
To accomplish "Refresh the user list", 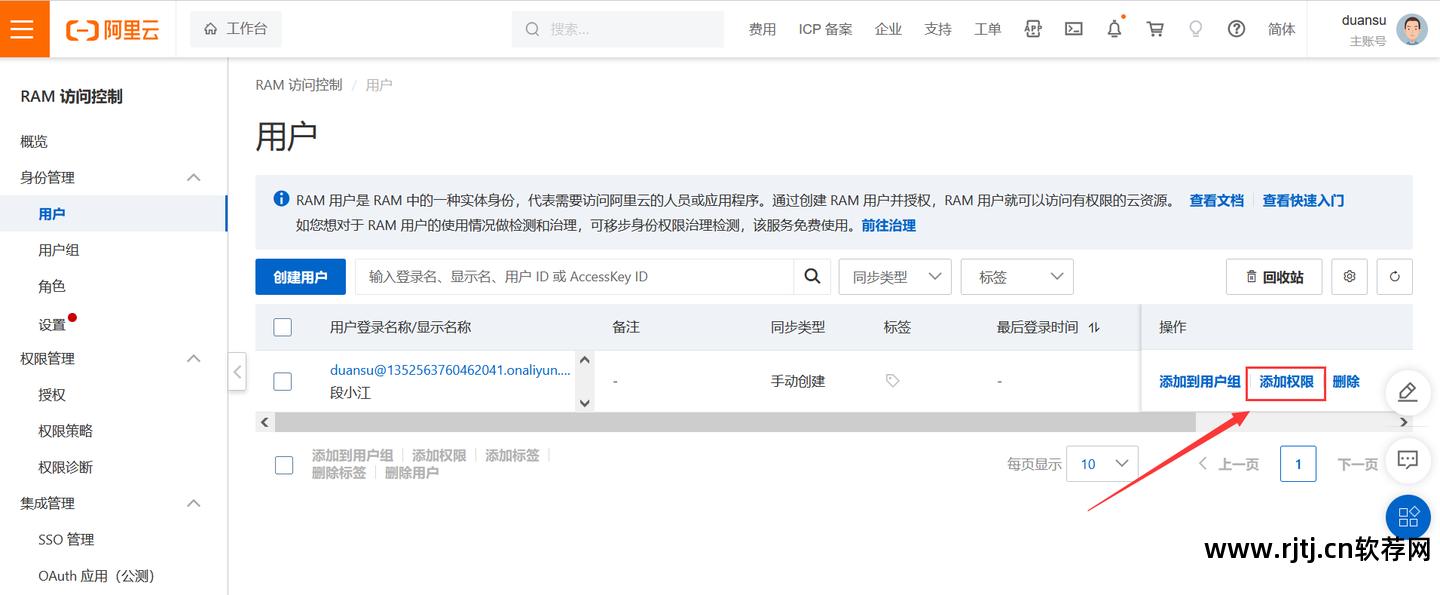I will click(x=1395, y=277).
